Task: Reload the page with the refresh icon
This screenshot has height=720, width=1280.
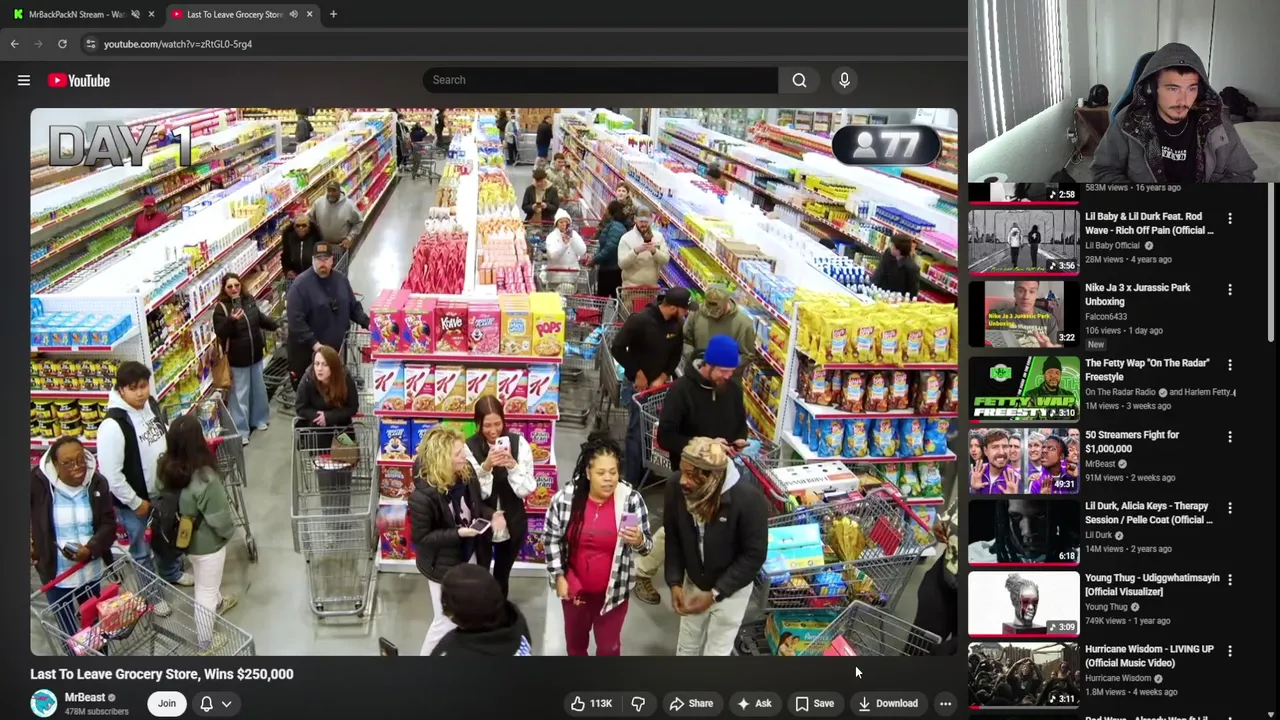Action: click(62, 44)
